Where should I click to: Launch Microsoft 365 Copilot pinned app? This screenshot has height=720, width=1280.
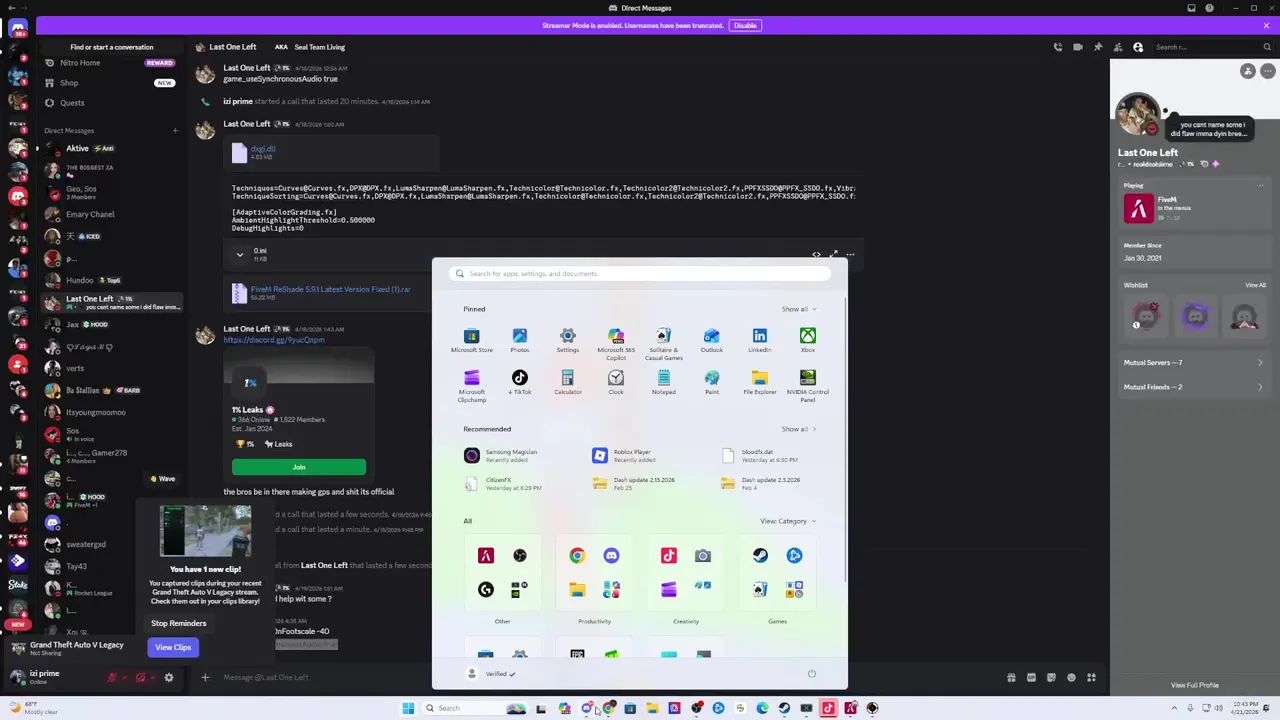pos(615,343)
